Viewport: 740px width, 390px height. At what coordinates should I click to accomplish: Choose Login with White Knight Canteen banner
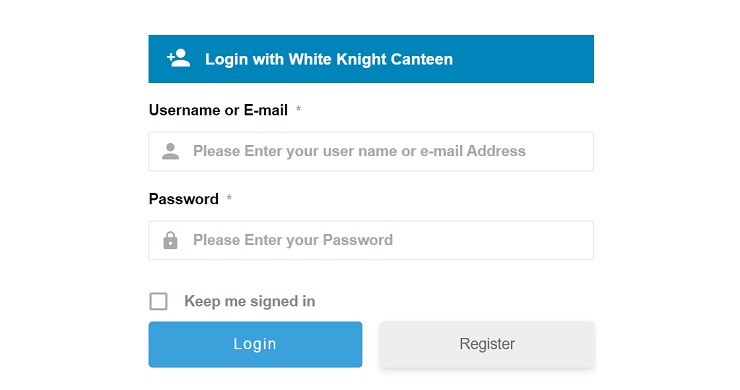tap(371, 59)
